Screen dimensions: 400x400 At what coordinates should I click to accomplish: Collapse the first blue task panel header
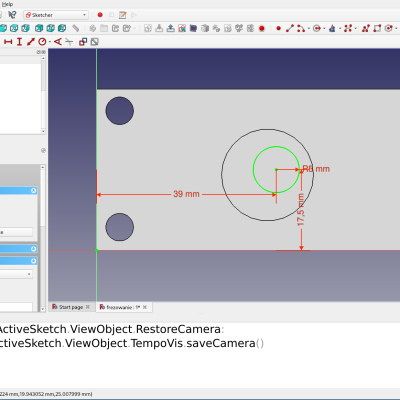34,190
